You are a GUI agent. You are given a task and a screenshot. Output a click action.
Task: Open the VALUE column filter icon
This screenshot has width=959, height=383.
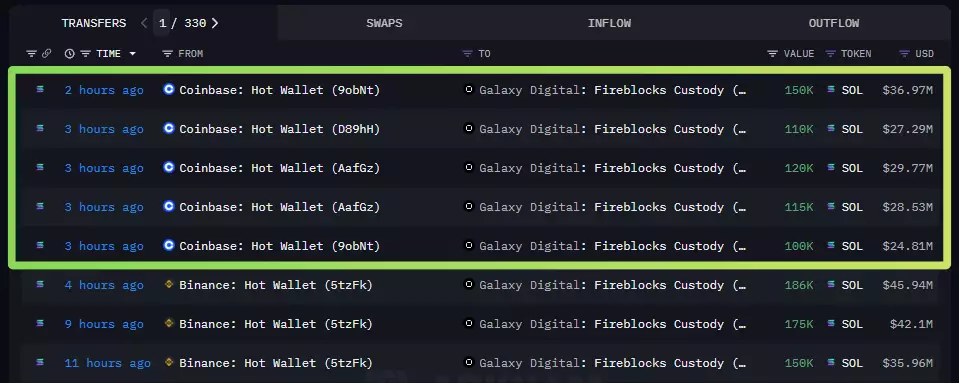click(772, 54)
